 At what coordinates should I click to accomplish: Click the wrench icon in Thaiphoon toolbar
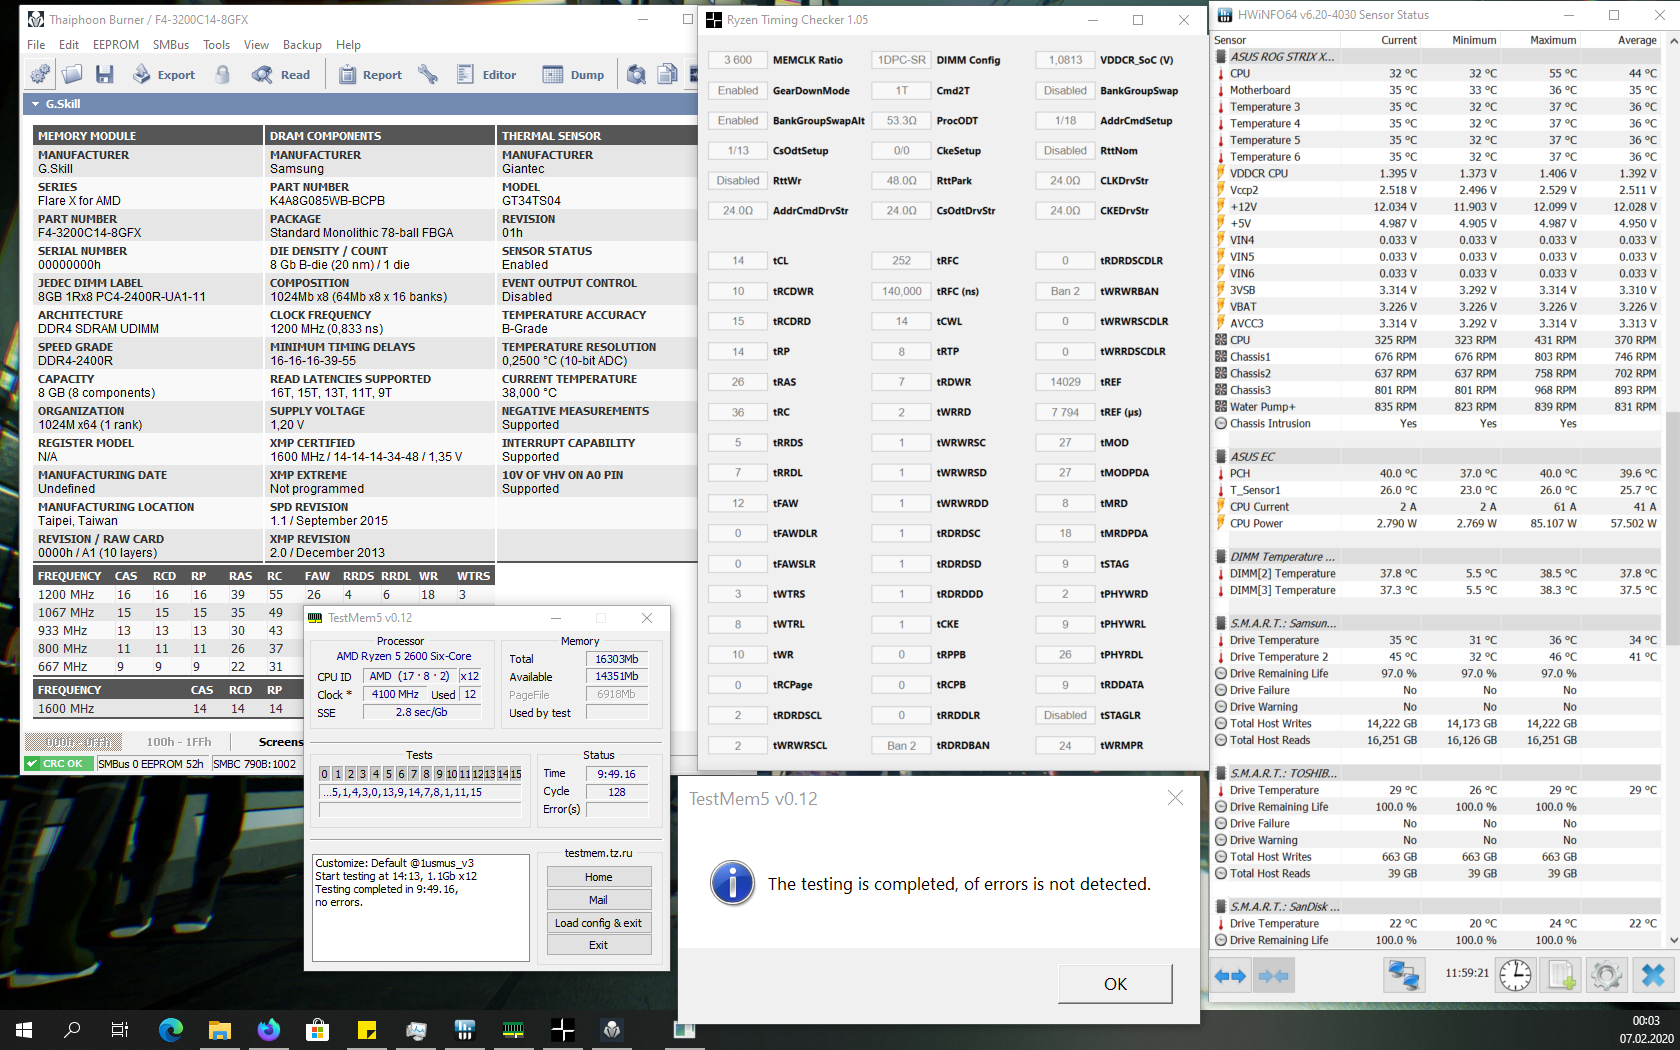[x=428, y=74]
